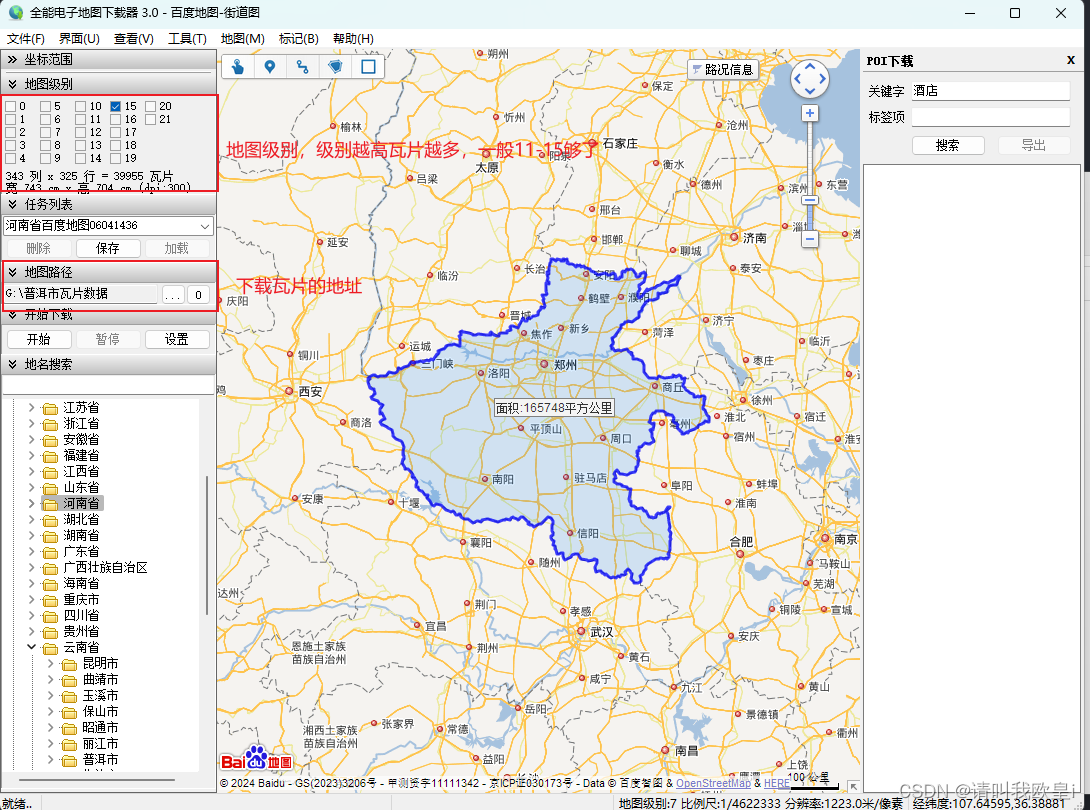The height and width of the screenshot is (810, 1090).
Task: Enable map level 13 checkbox
Action: point(81,145)
